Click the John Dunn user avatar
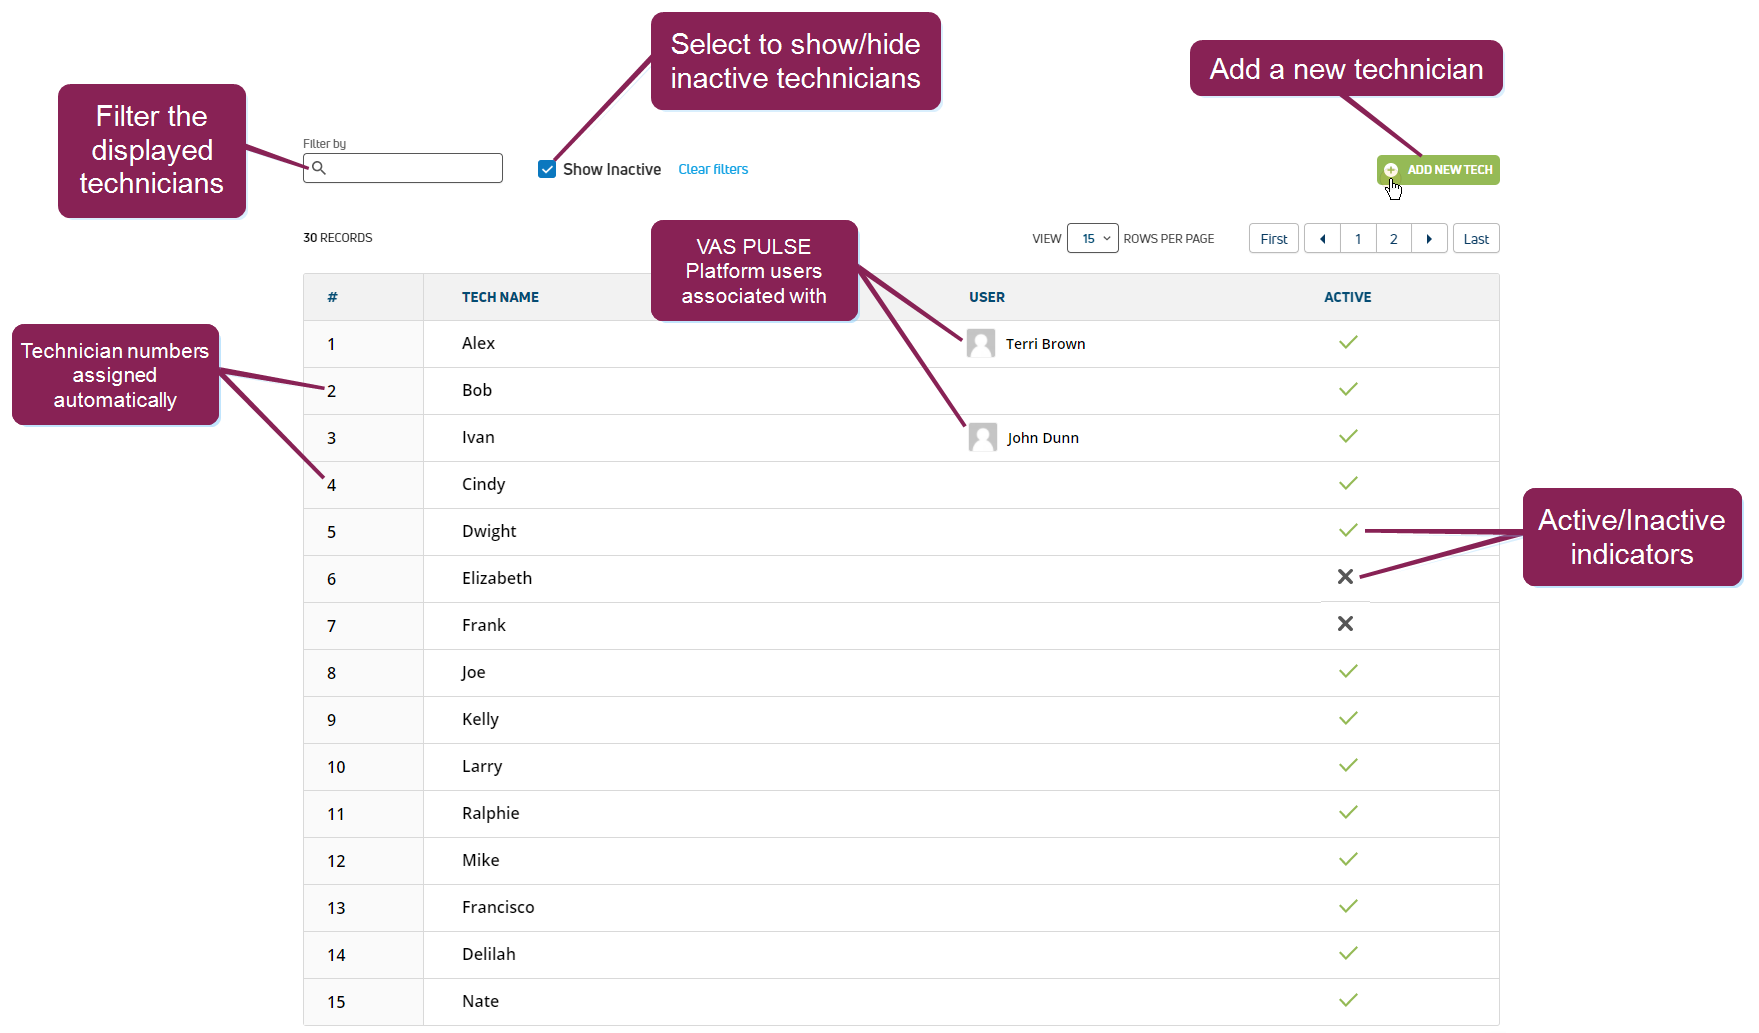1759x1033 pixels. point(983,437)
